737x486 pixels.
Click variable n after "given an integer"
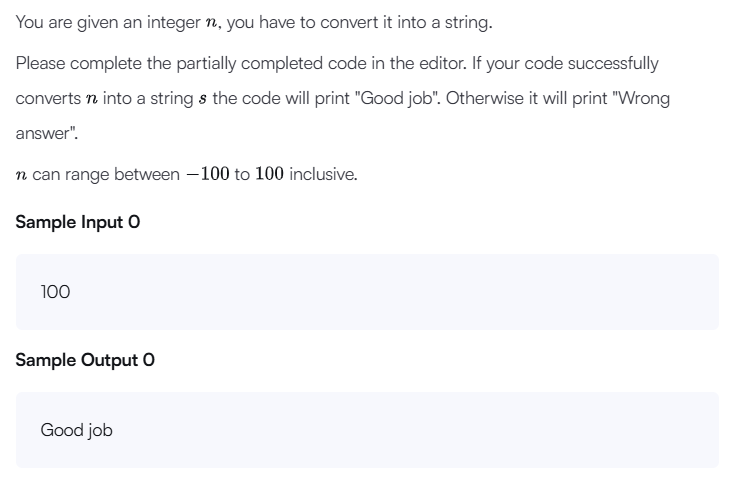pyautogui.click(x=211, y=23)
